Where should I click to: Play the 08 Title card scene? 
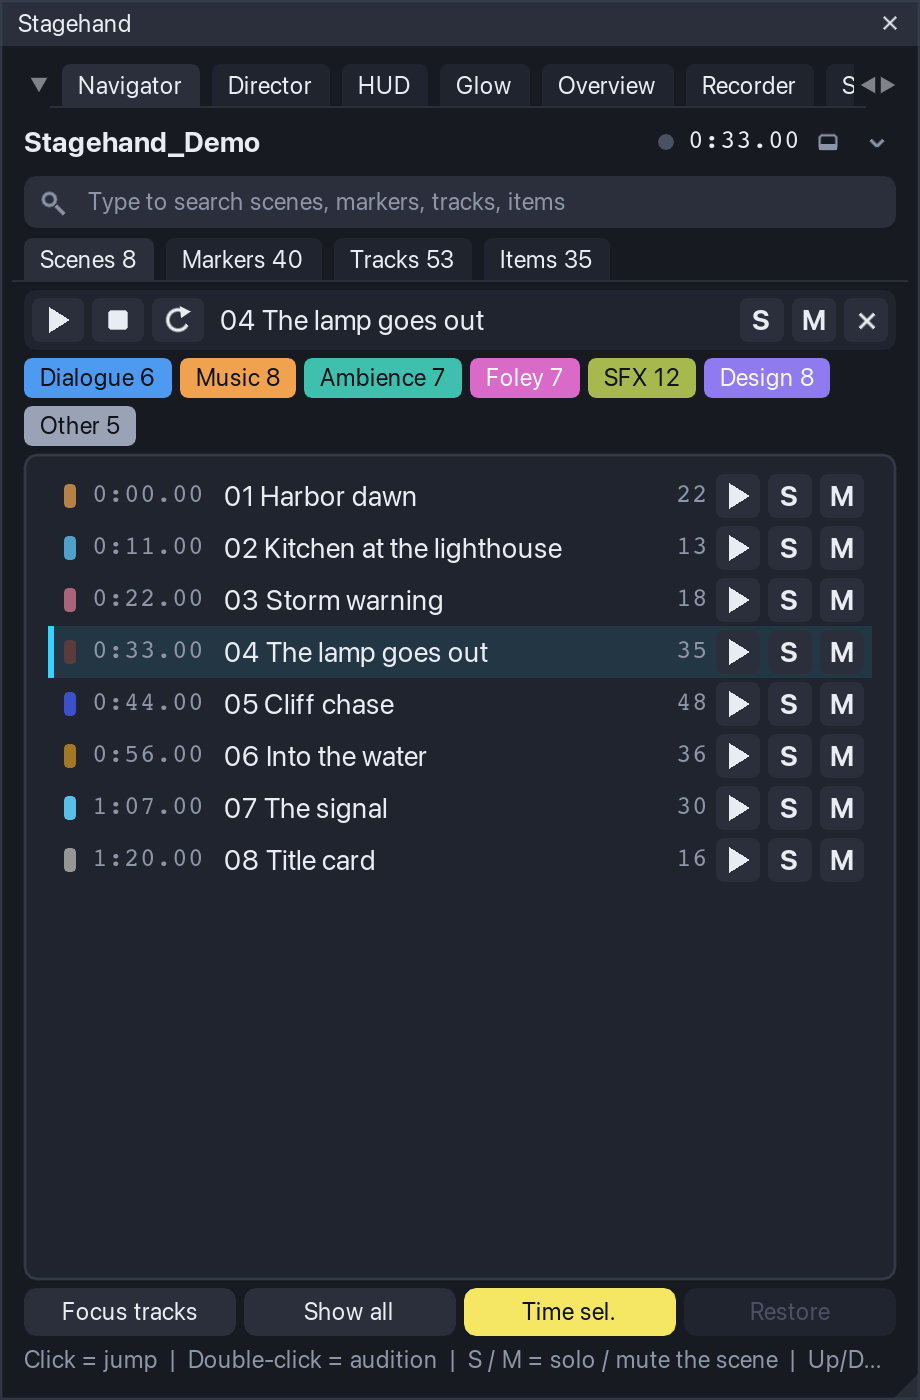(x=738, y=860)
